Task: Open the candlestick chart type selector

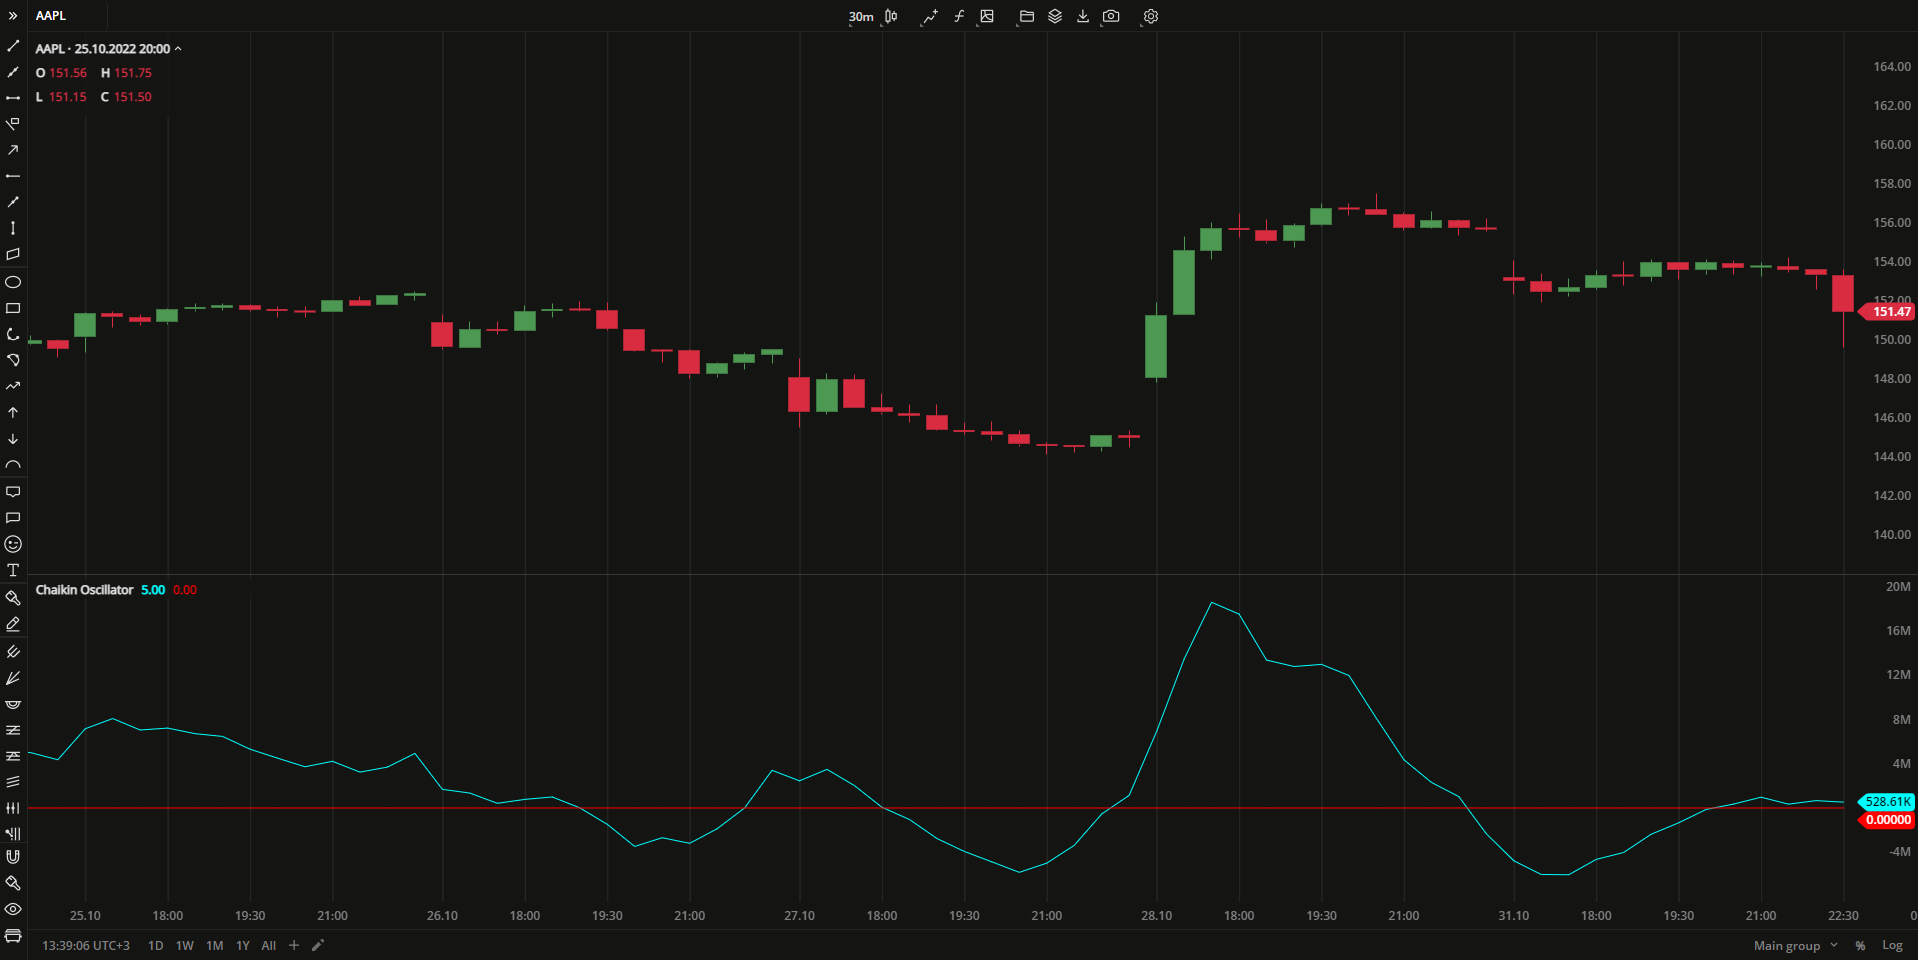Action: 891,16
